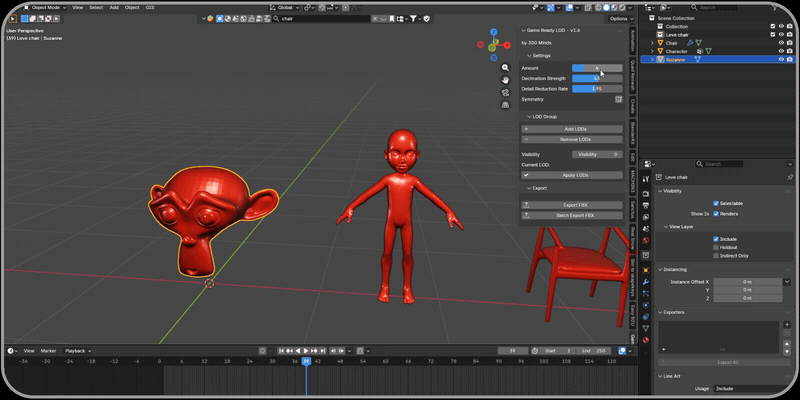Click the Add LODs button

[572, 129]
